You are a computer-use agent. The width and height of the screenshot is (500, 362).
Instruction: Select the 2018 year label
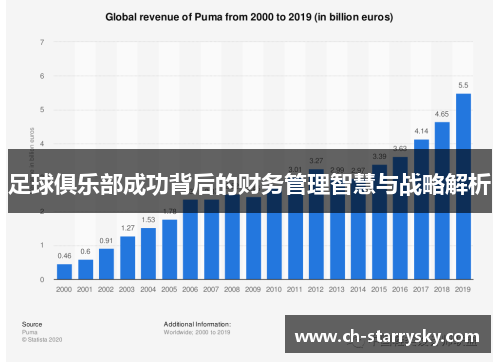coord(442,289)
